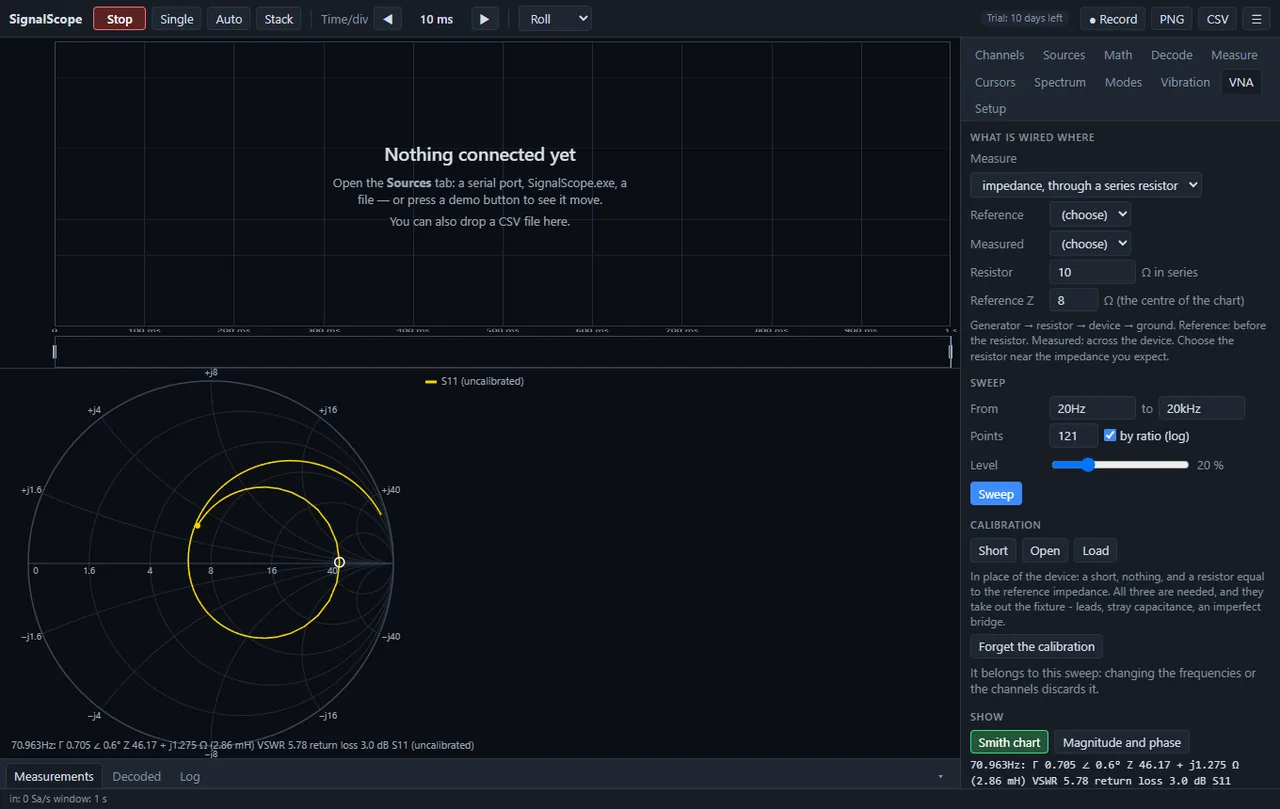Select the Log bottom tab

(x=190, y=776)
